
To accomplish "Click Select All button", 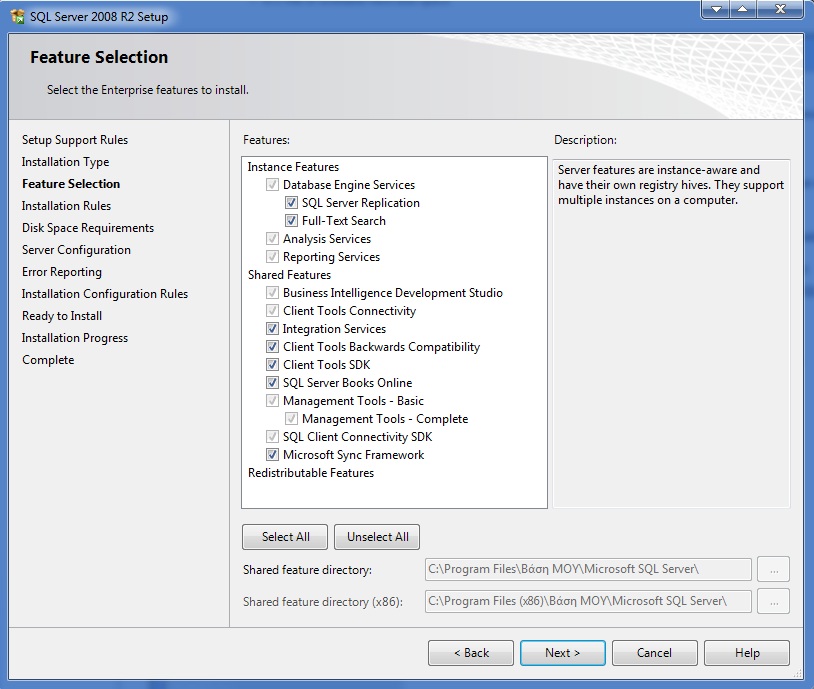I will pyautogui.click(x=285, y=537).
